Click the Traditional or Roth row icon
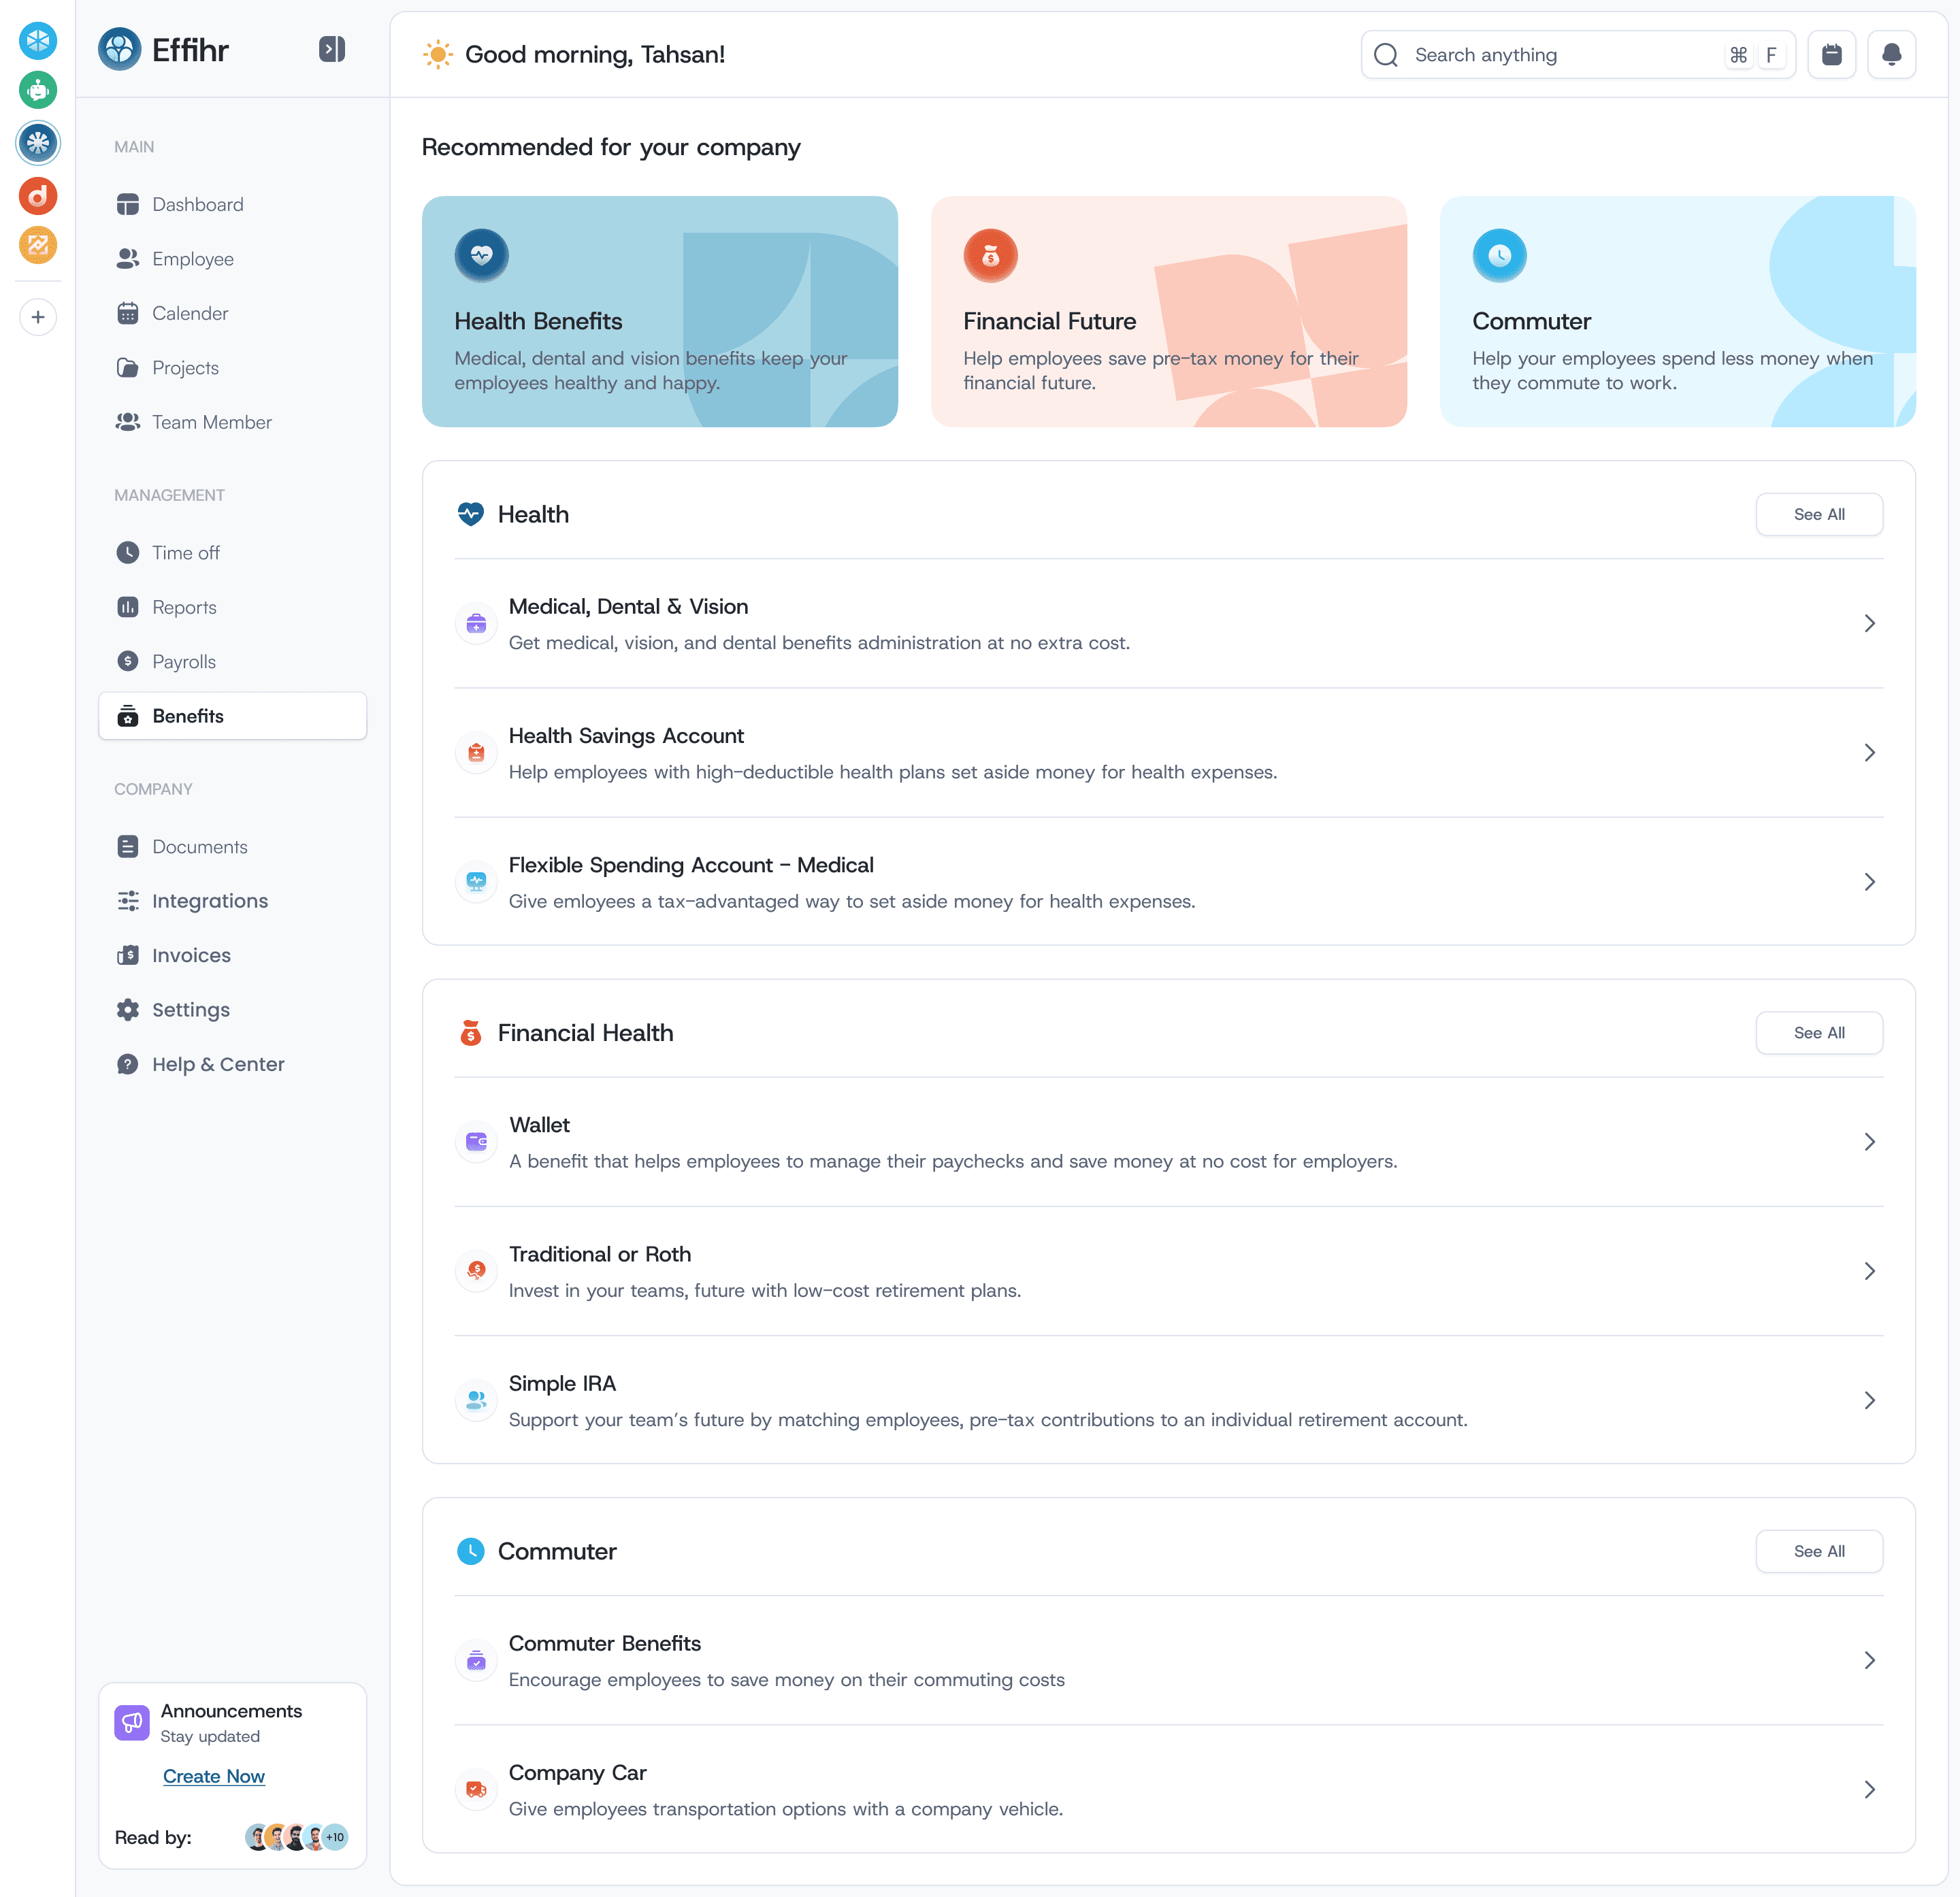This screenshot has width=1960, height=1897. click(476, 1271)
